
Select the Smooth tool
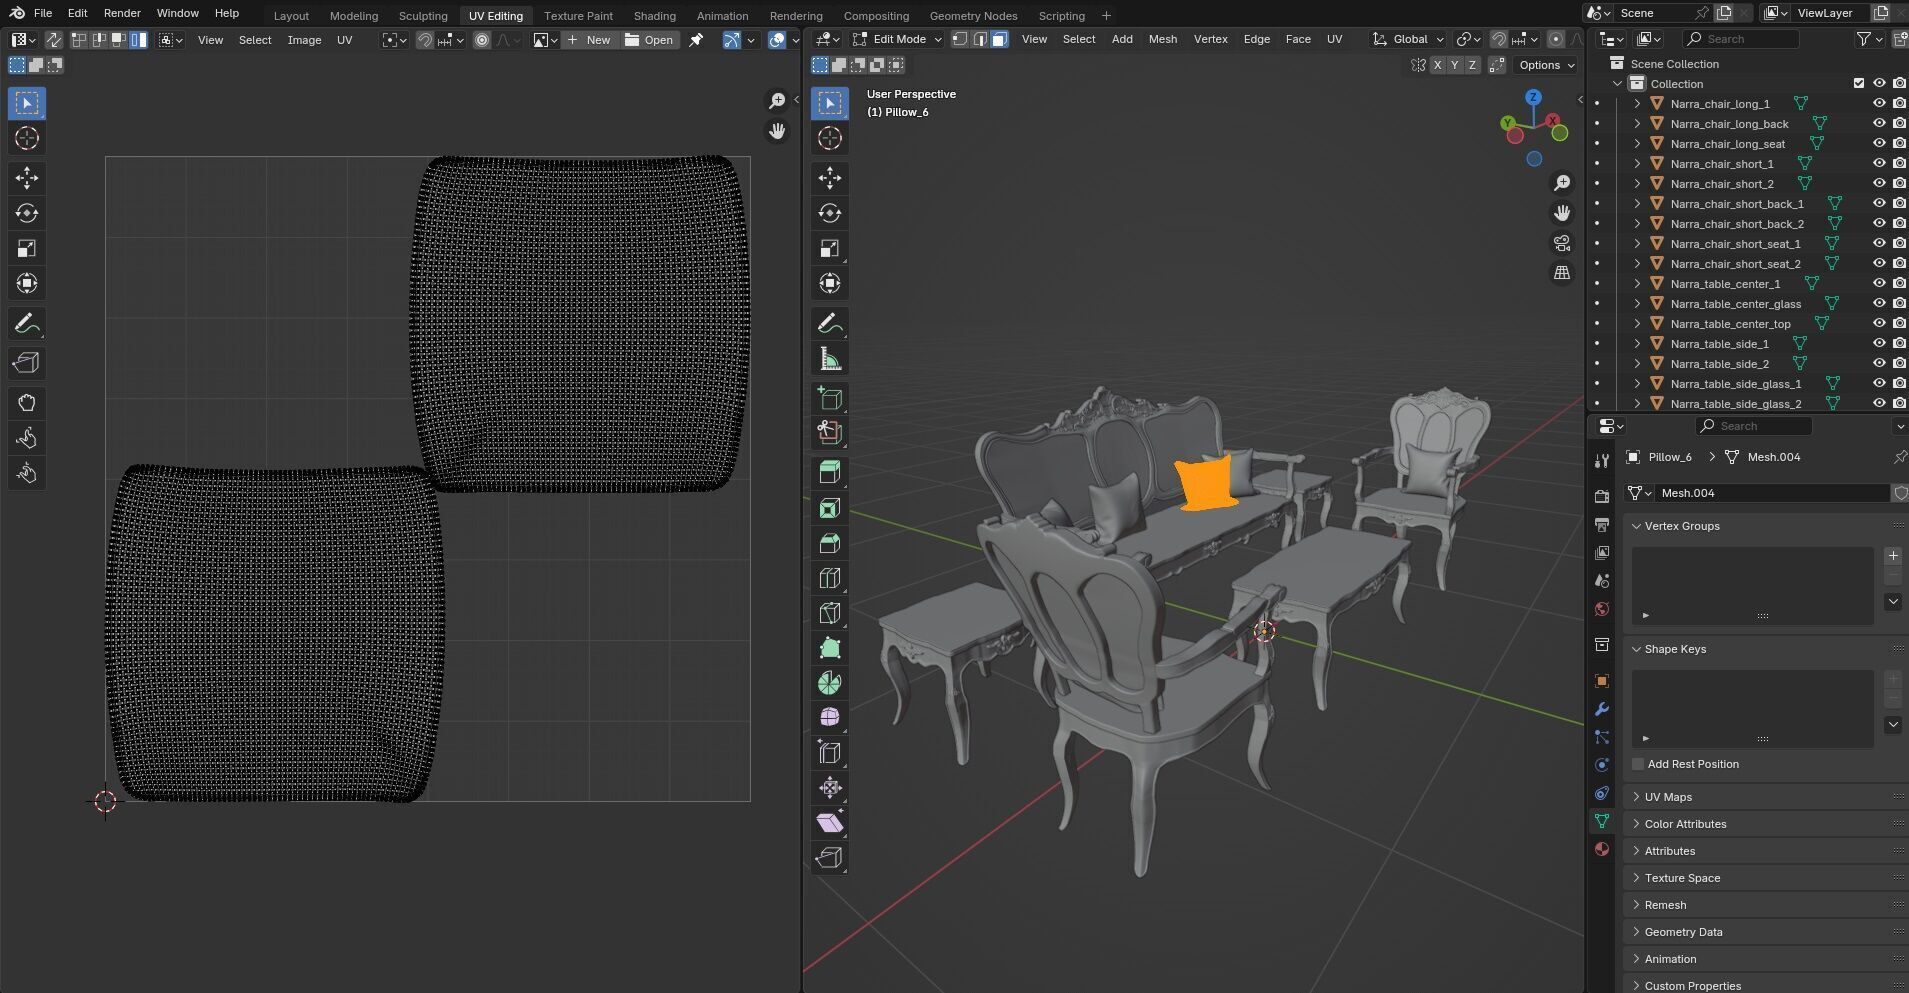click(830, 717)
